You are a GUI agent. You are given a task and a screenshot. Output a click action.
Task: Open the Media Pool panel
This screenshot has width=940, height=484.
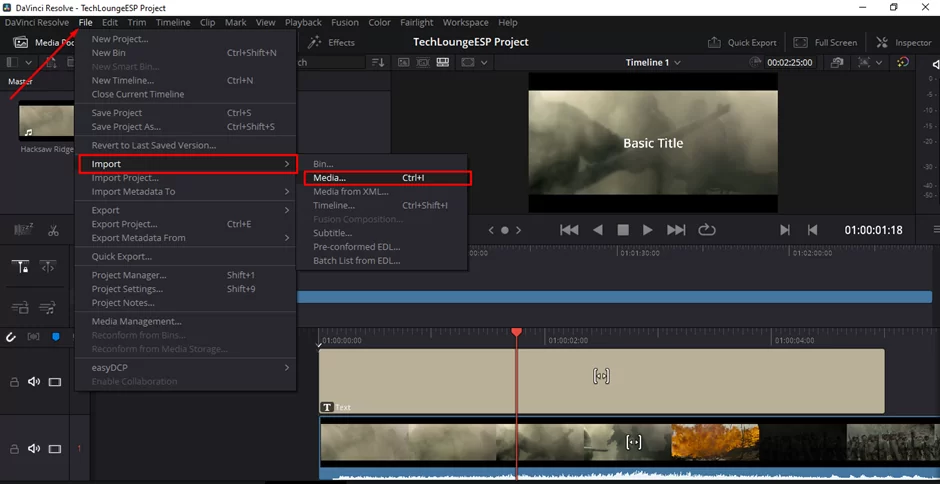click(43, 43)
